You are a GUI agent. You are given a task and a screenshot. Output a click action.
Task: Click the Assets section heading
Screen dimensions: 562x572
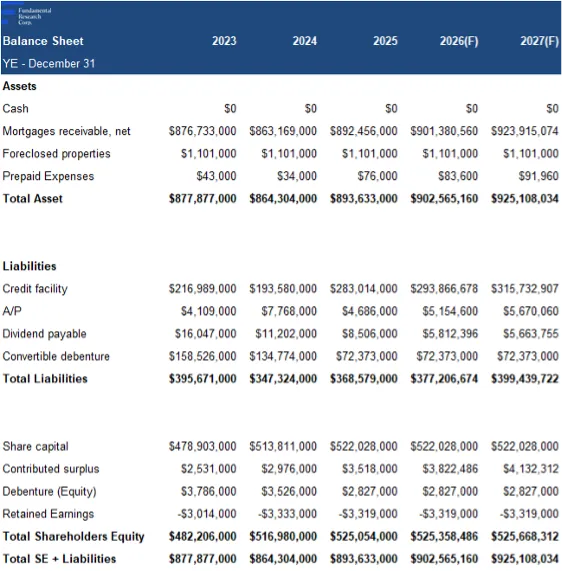pyautogui.click(x=19, y=86)
